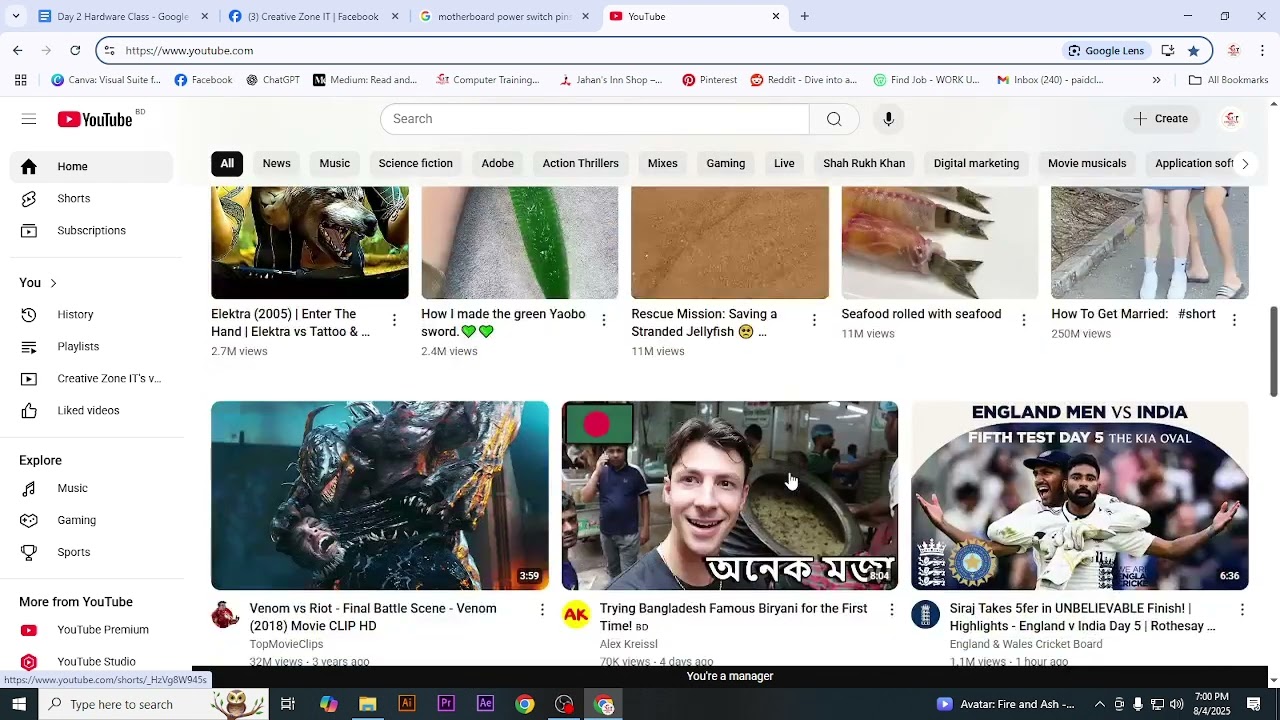Image resolution: width=1280 pixels, height=720 pixels.
Task: Open a new browser tab
Action: [x=804, y=16]
